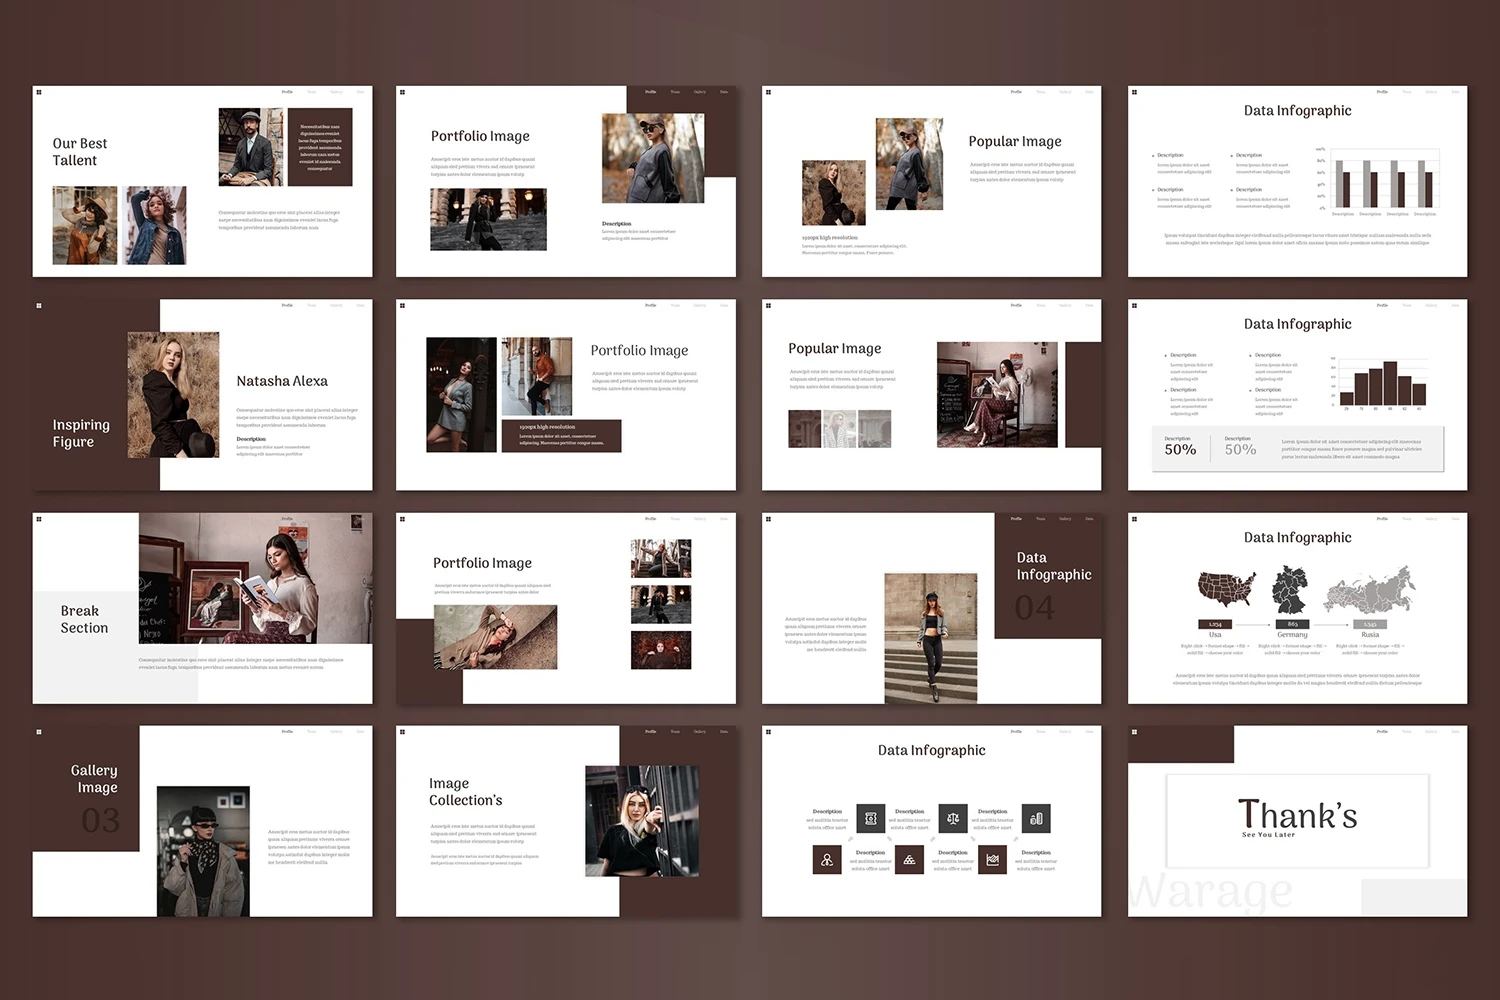Open the Break Section slide thumbnail
The height and width of the screenshot is (1000, 1500).
[202, 608]
